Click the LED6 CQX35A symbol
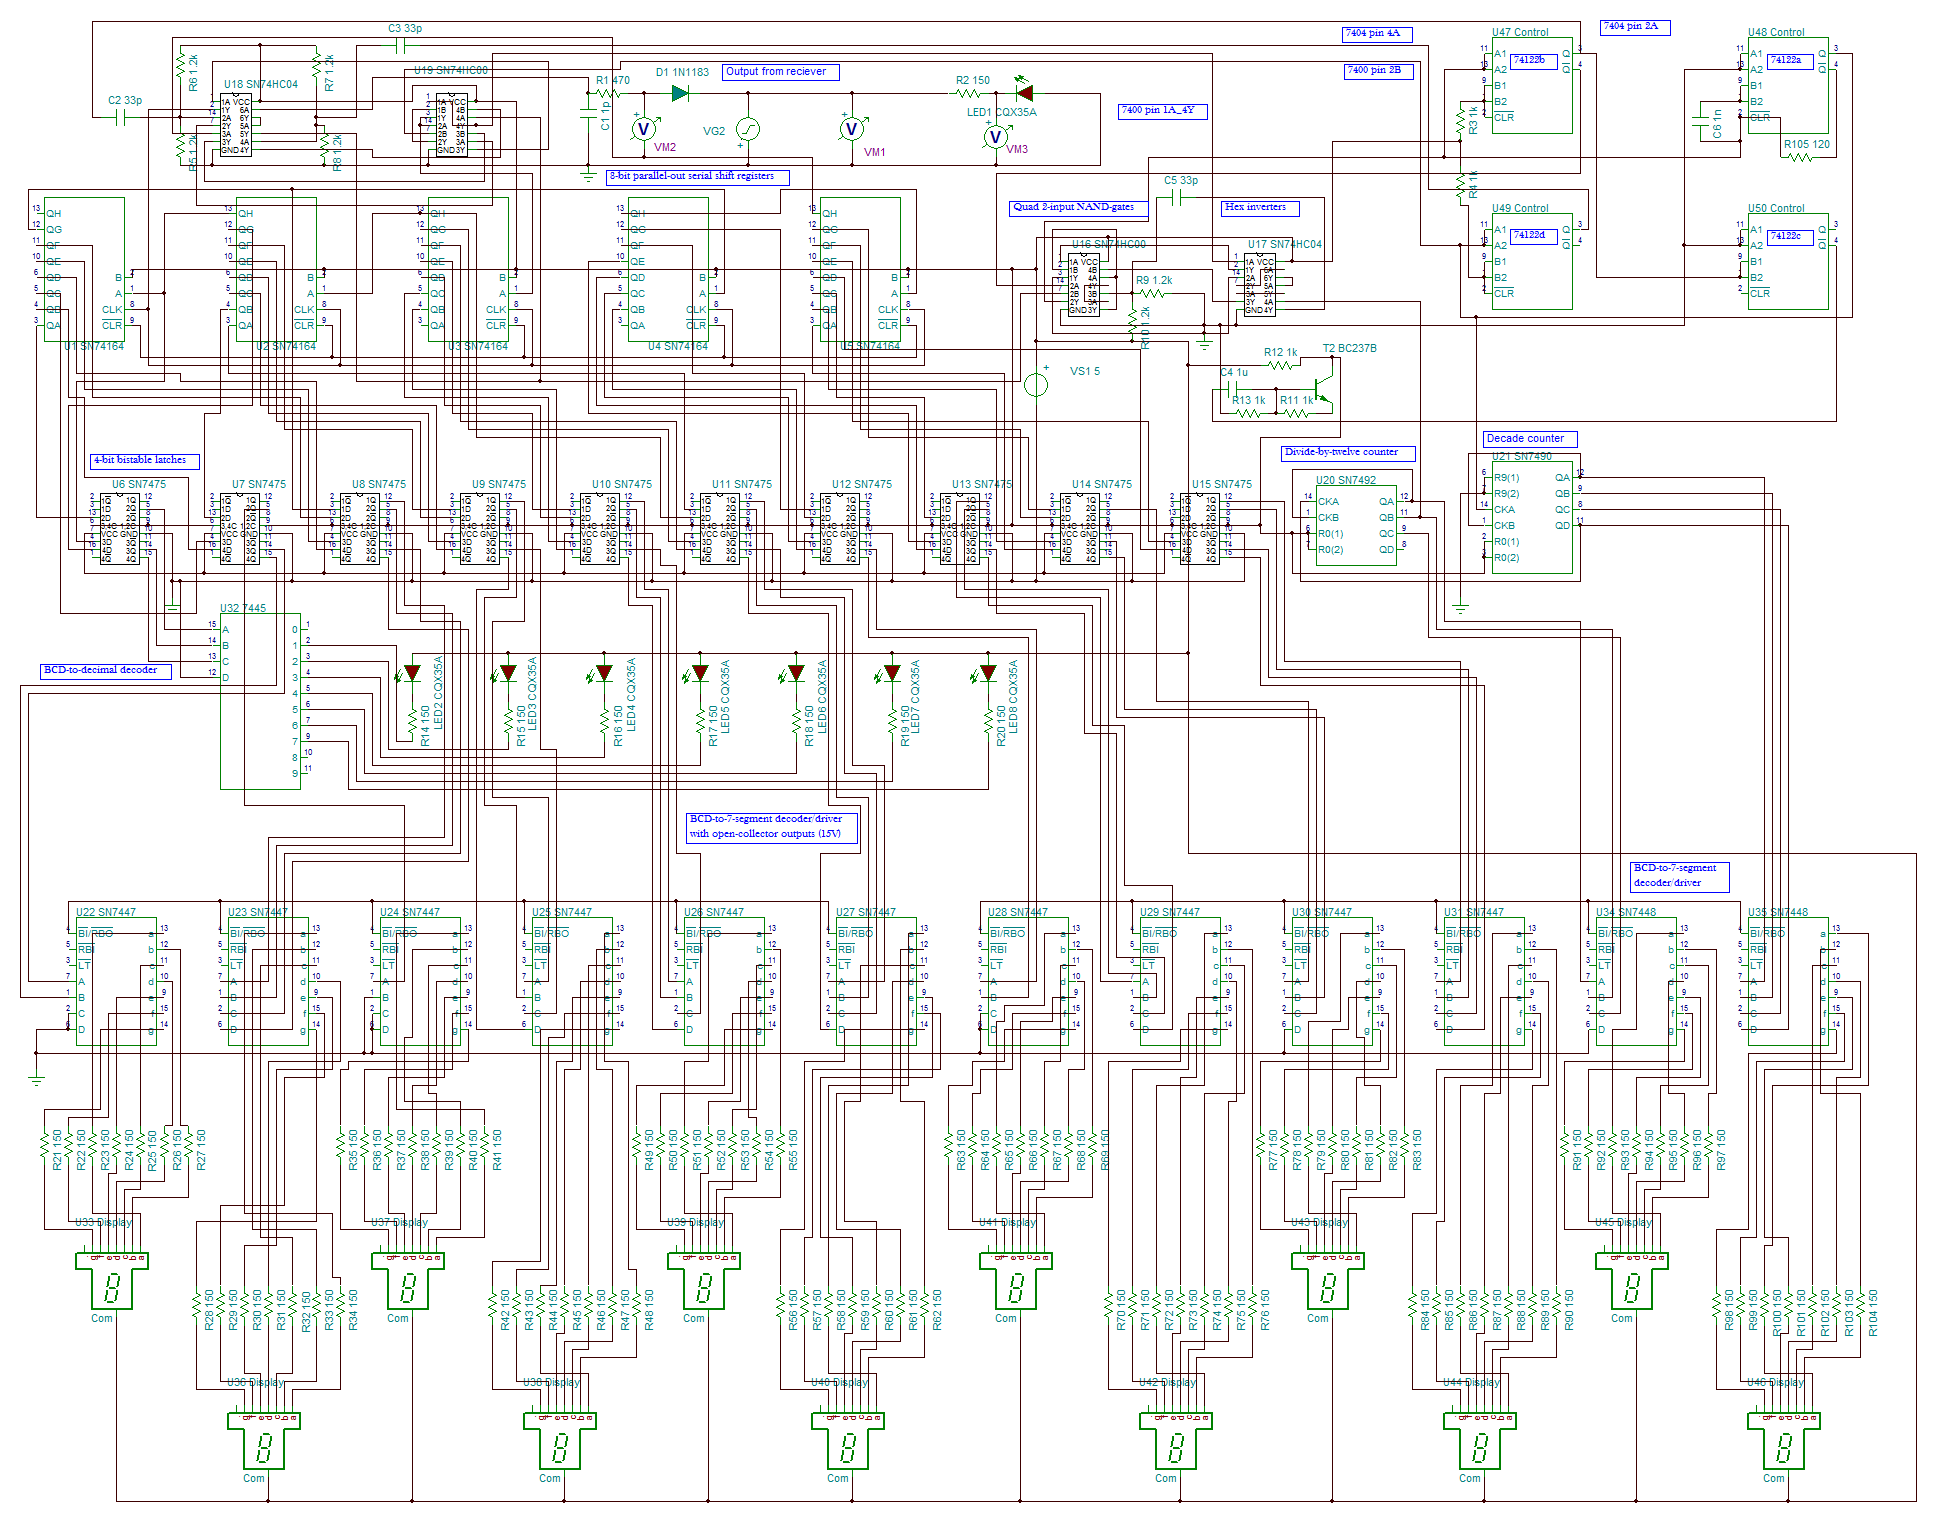The width and height of the screenshot is (1936, 1521). pyautogui.click(x=796, y=673)
